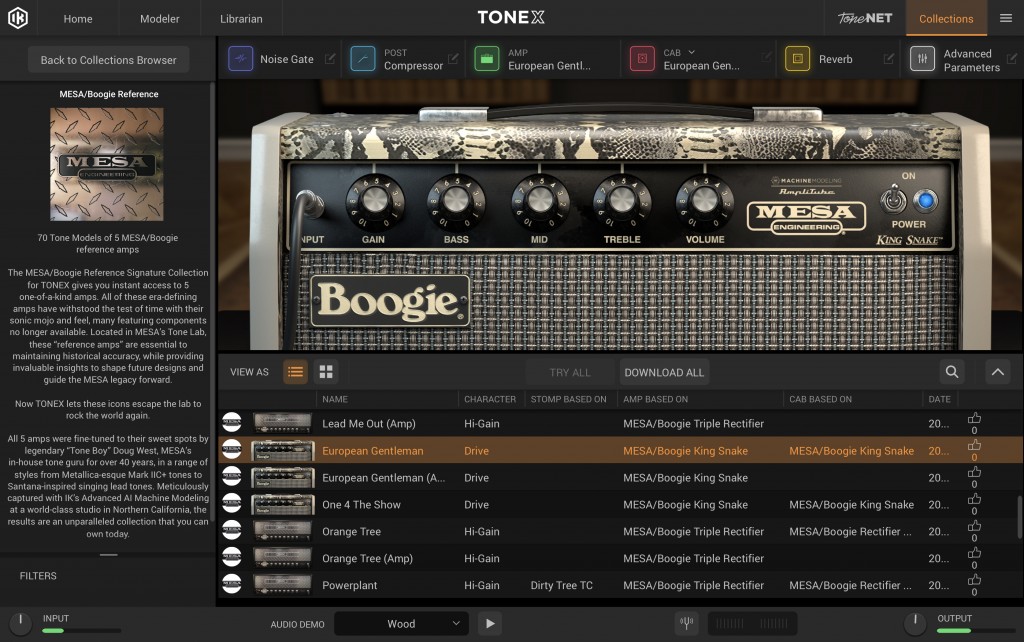Click MESA badge on Lead Me Out row
The height and width of the screenshot is (642, 1024).
[x=232, y=423]
